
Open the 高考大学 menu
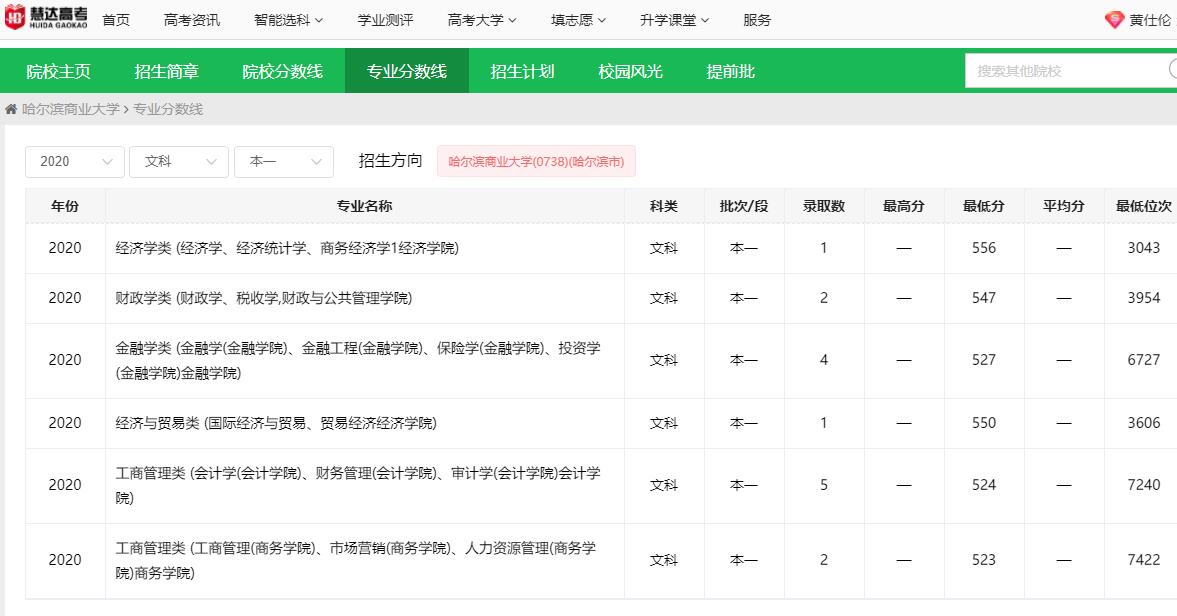(482, 20)
